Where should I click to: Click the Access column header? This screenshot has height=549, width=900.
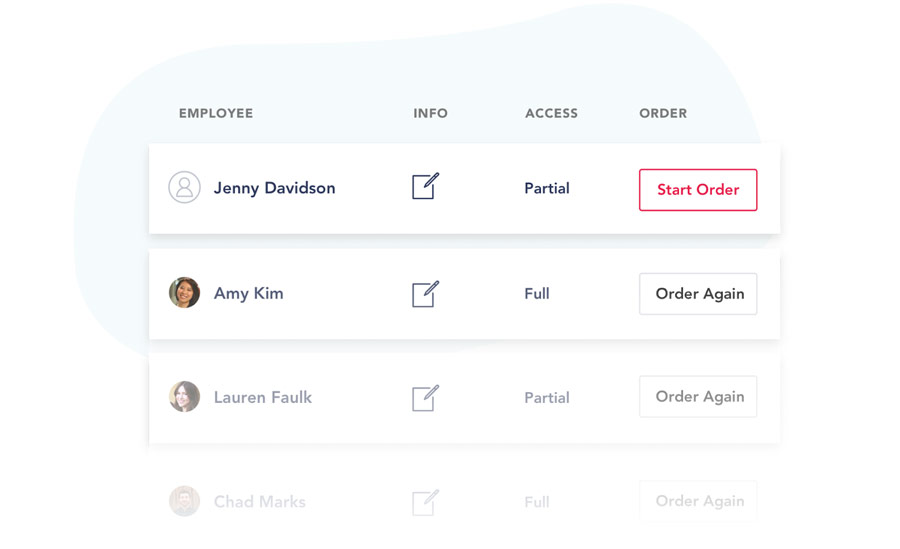(551, 114)
